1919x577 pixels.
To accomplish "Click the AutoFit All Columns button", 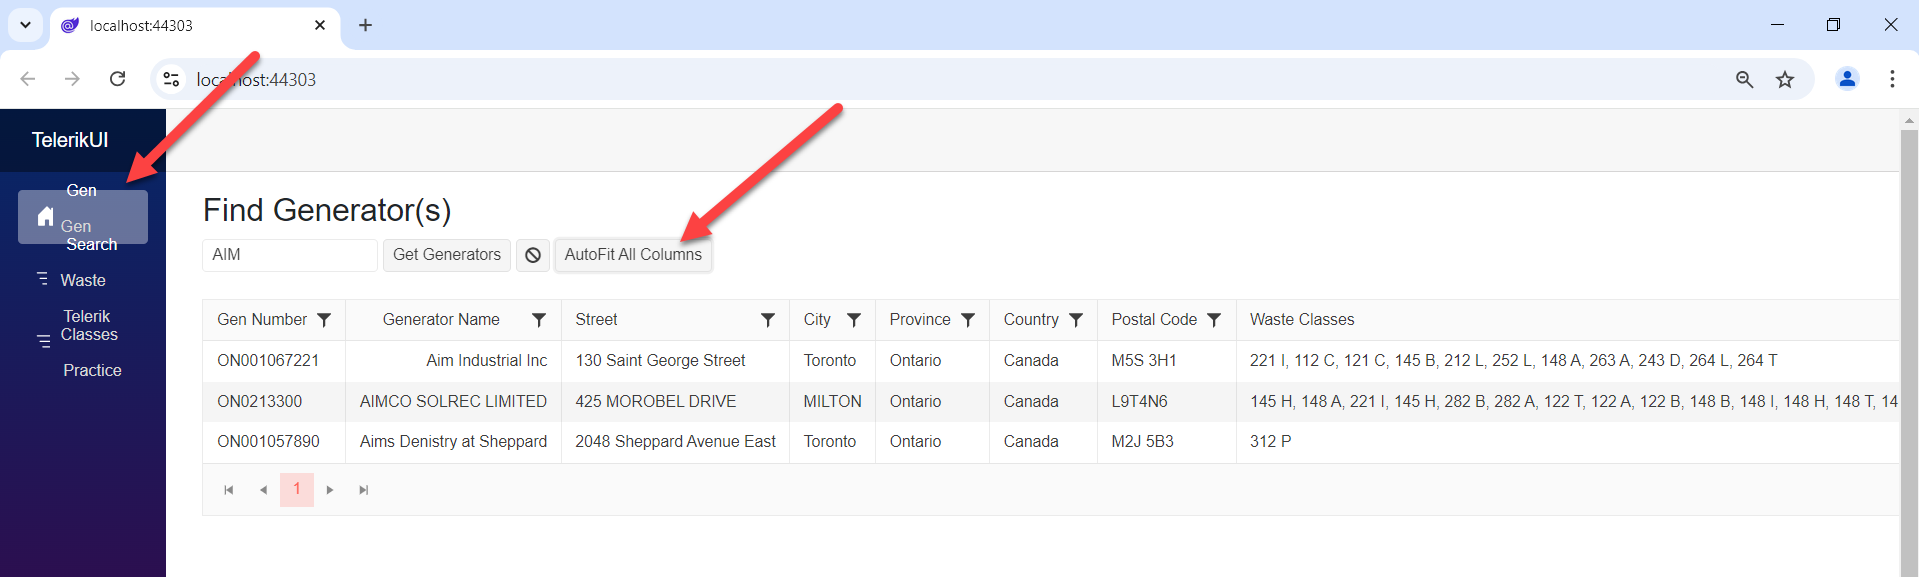I will tap(633, 255).
